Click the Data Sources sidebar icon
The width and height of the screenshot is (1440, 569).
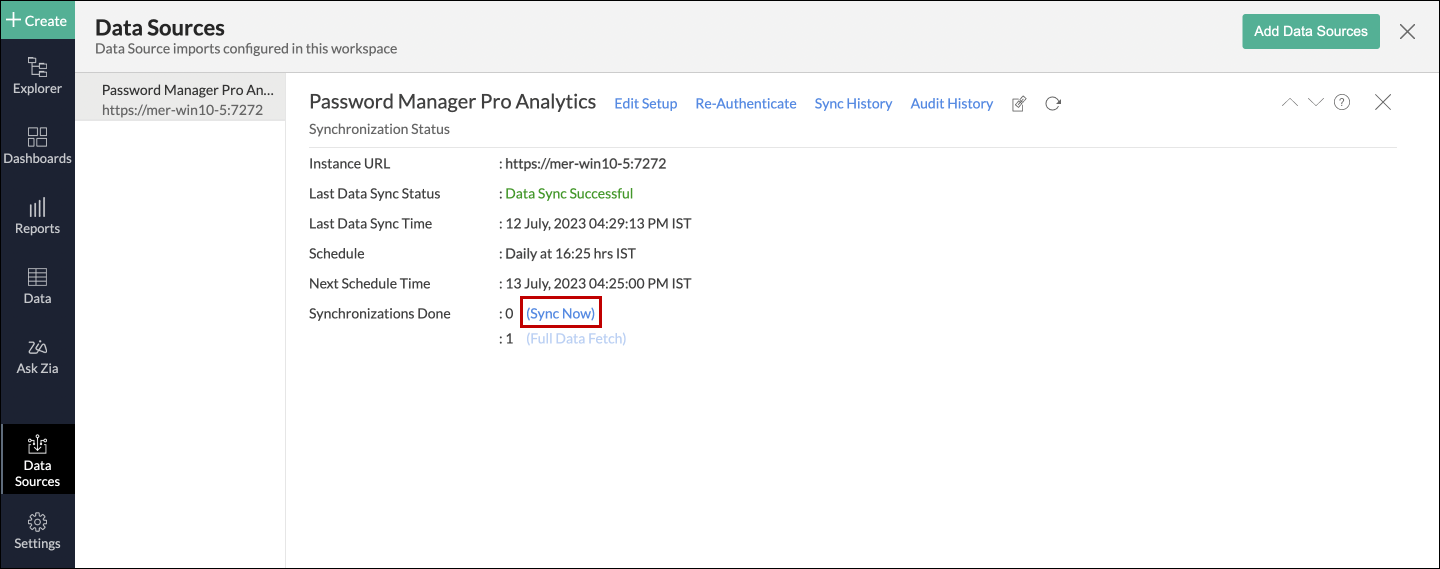(37, 460)
